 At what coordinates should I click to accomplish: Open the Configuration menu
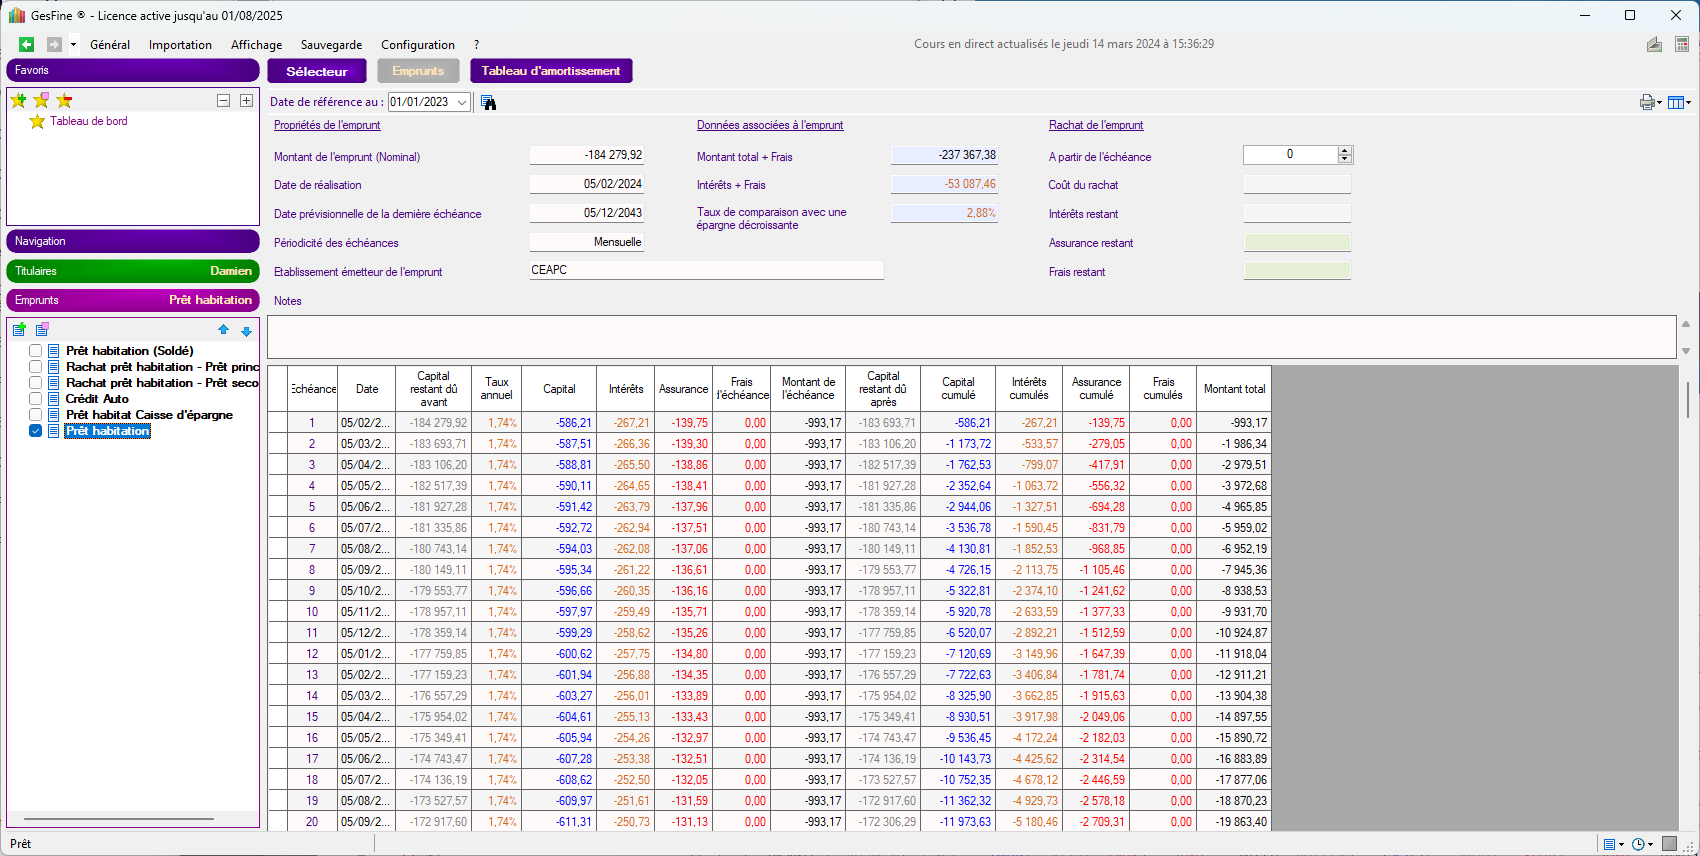417,45
